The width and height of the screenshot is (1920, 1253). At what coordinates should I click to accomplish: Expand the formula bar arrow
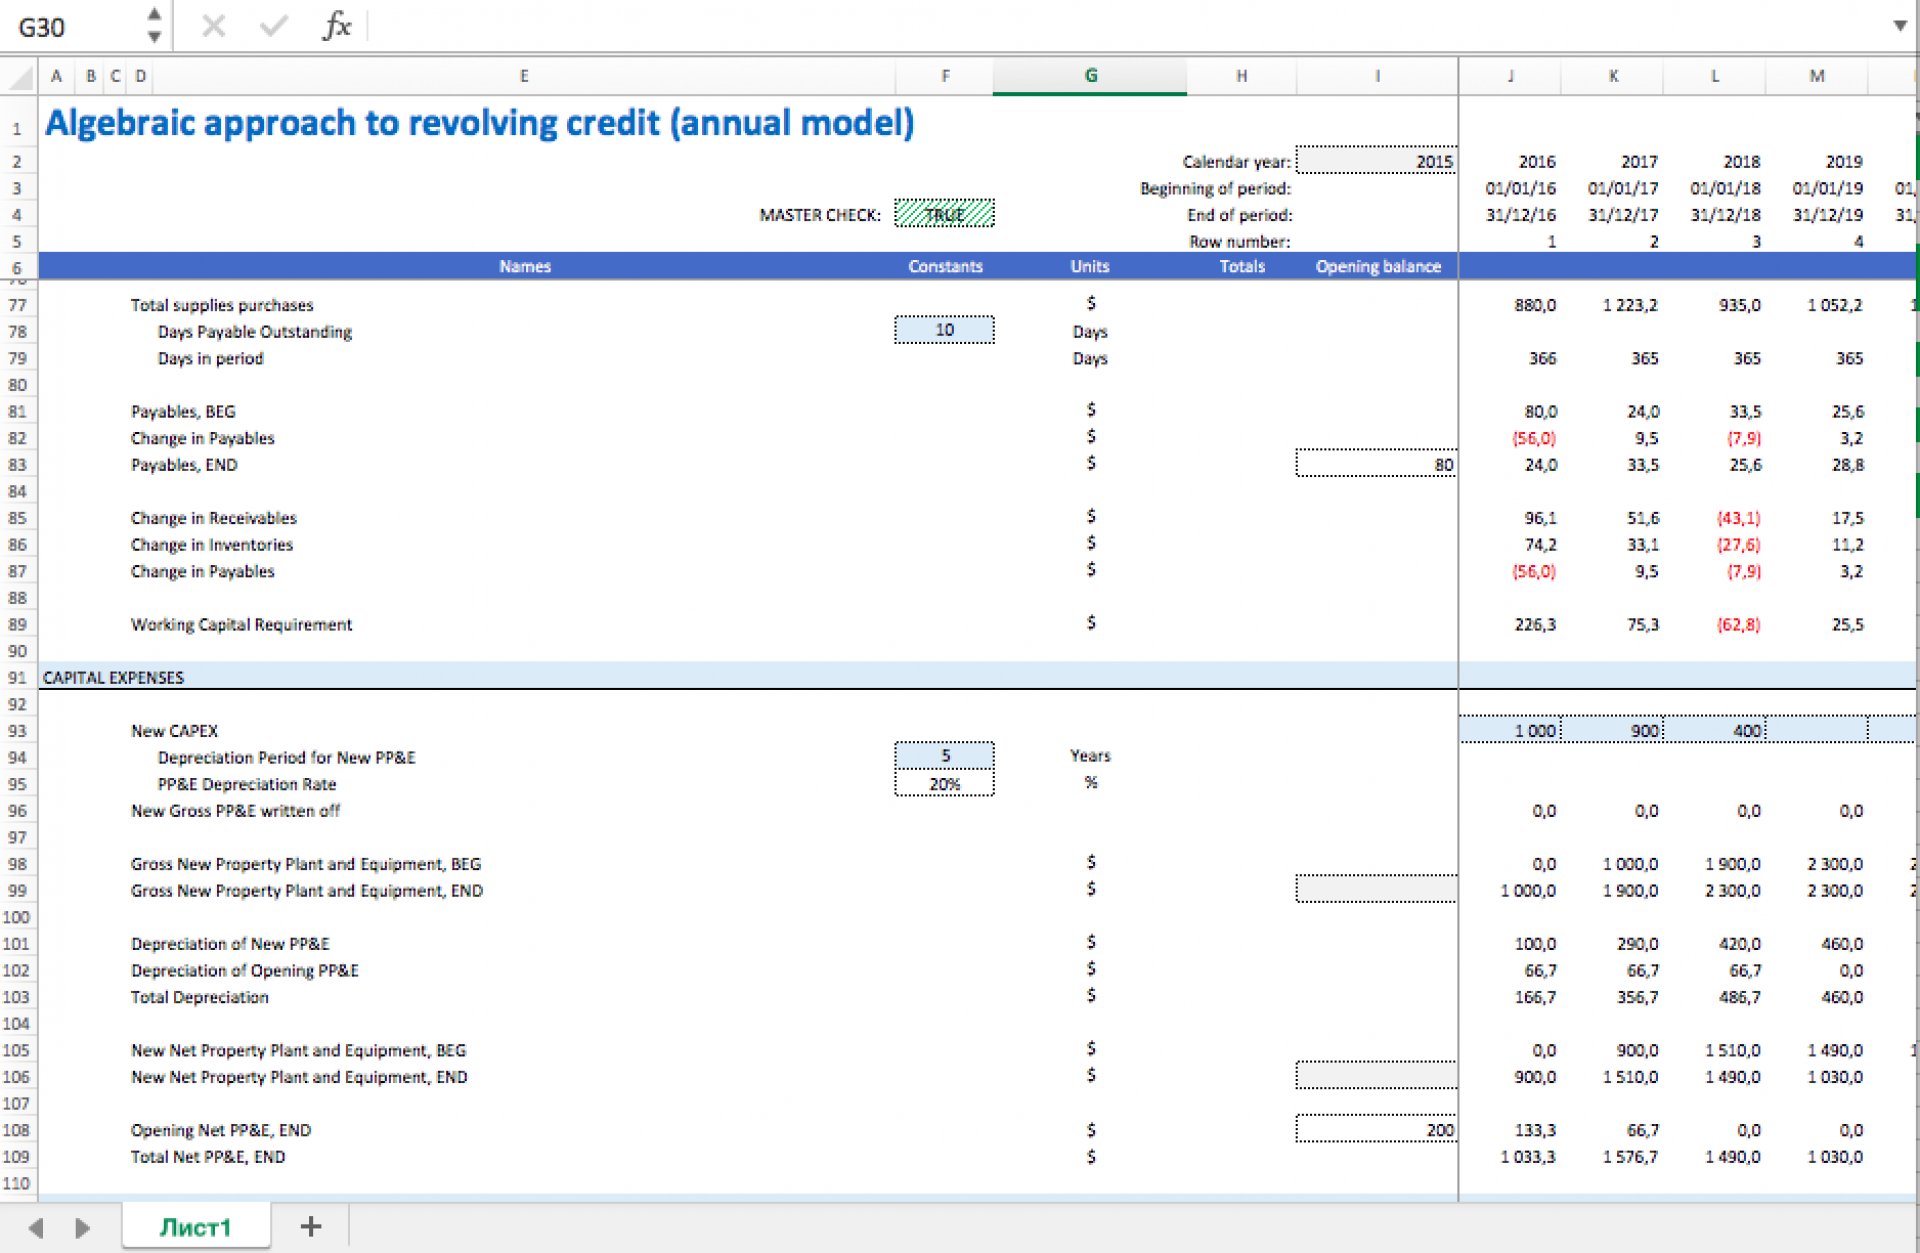(x=1899, y=26)
